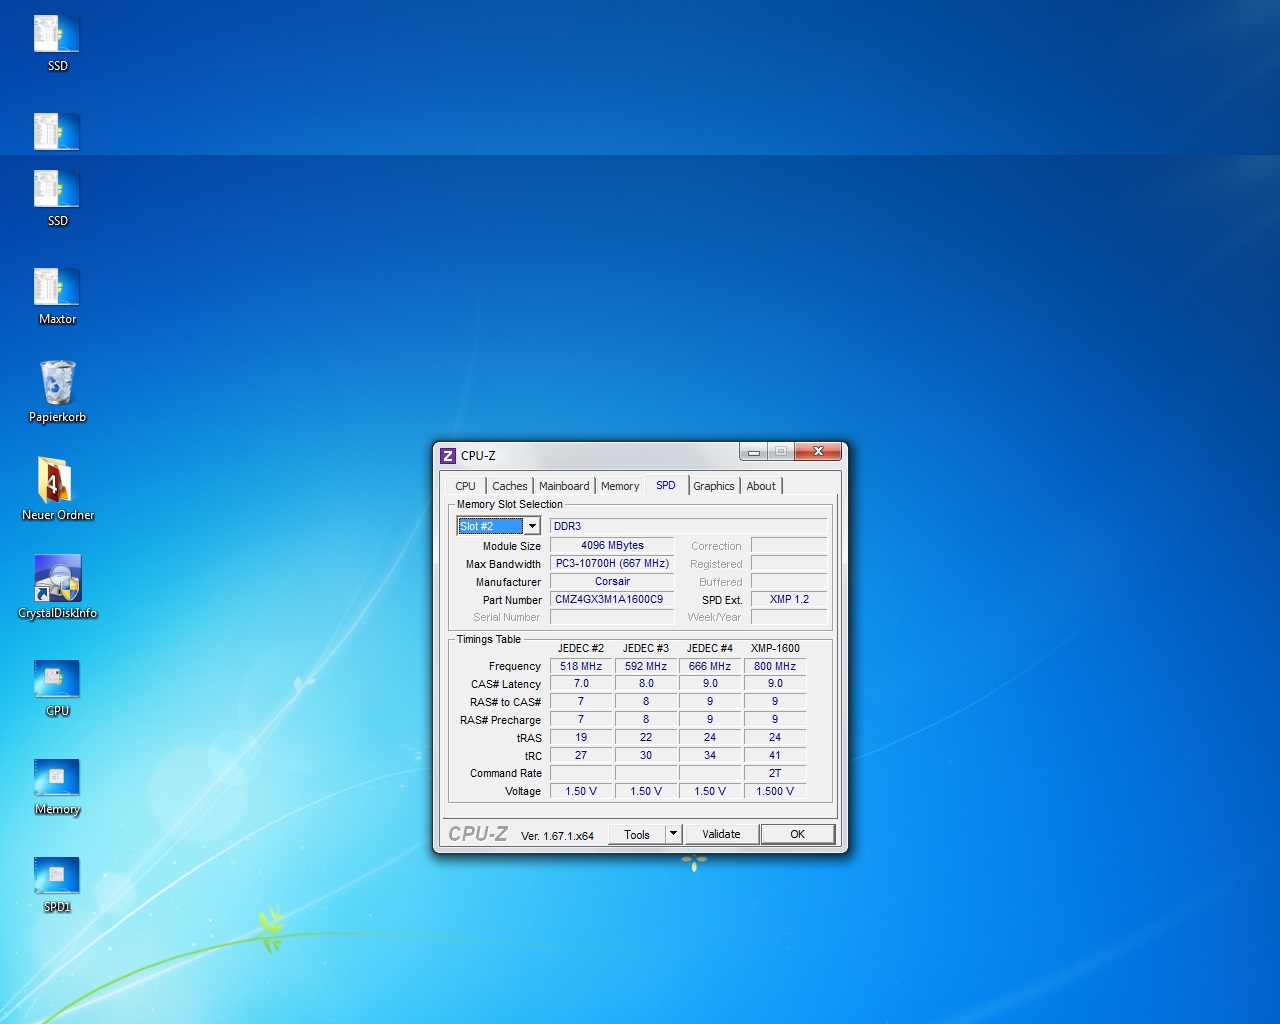
Task: Click the tRC value 41
Action: coord(775,756)
